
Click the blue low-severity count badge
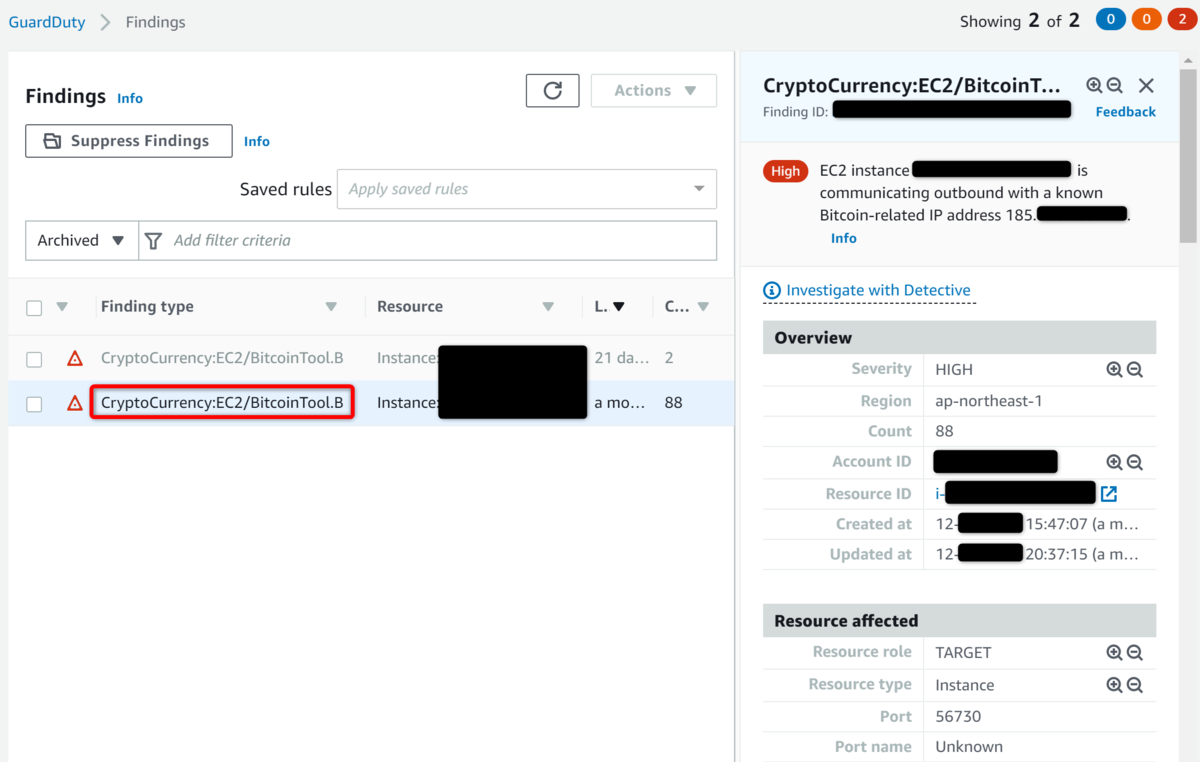pyautogui.click(x=1111, y=20)
